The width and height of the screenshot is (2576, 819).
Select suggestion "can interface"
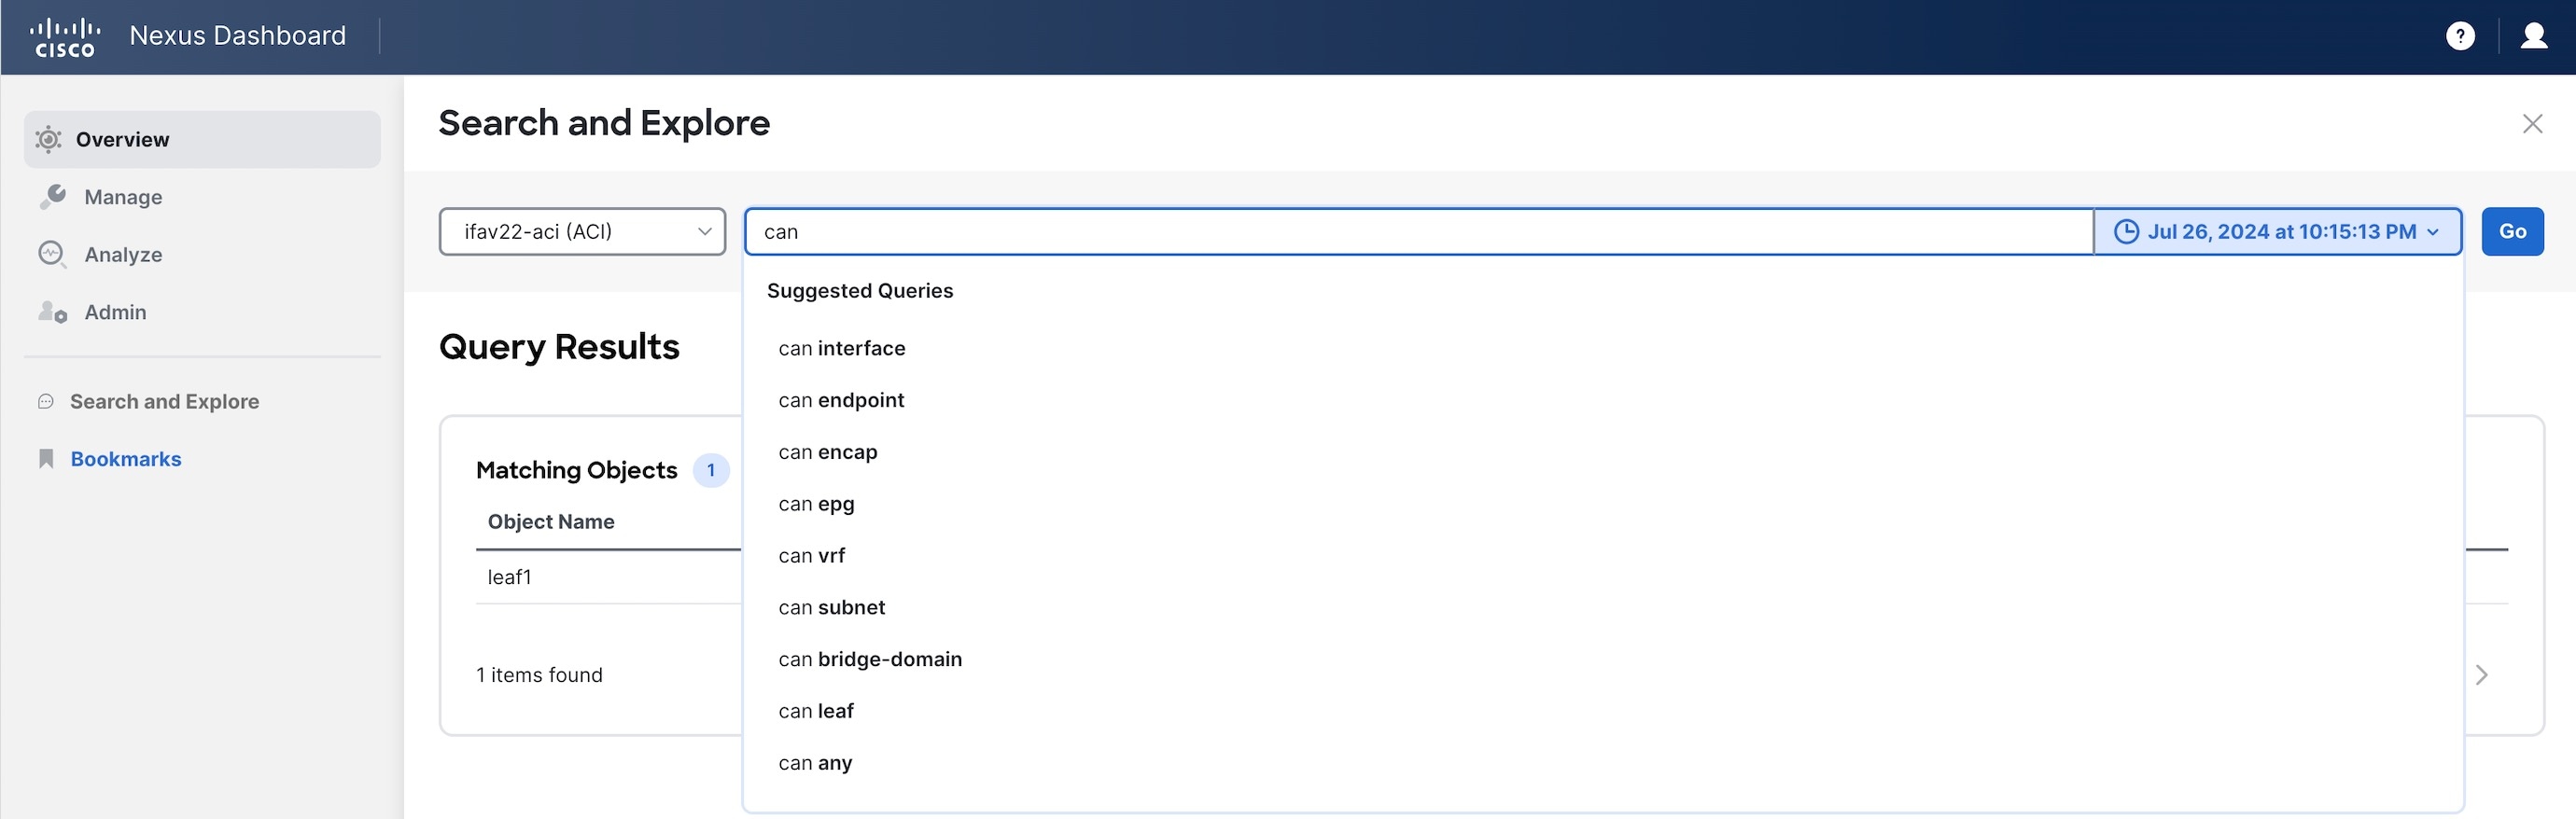point(842,348)
